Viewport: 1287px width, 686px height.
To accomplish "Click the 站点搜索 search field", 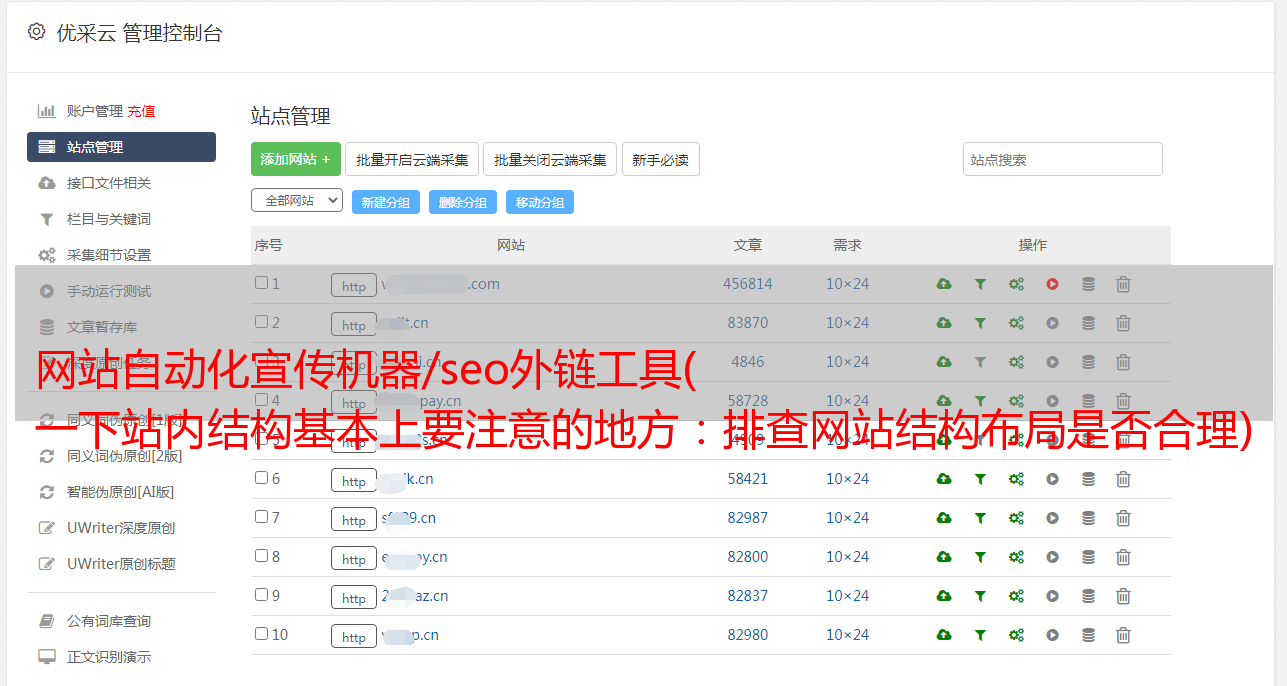I will pyautogui.click(x=1062, y=159).
